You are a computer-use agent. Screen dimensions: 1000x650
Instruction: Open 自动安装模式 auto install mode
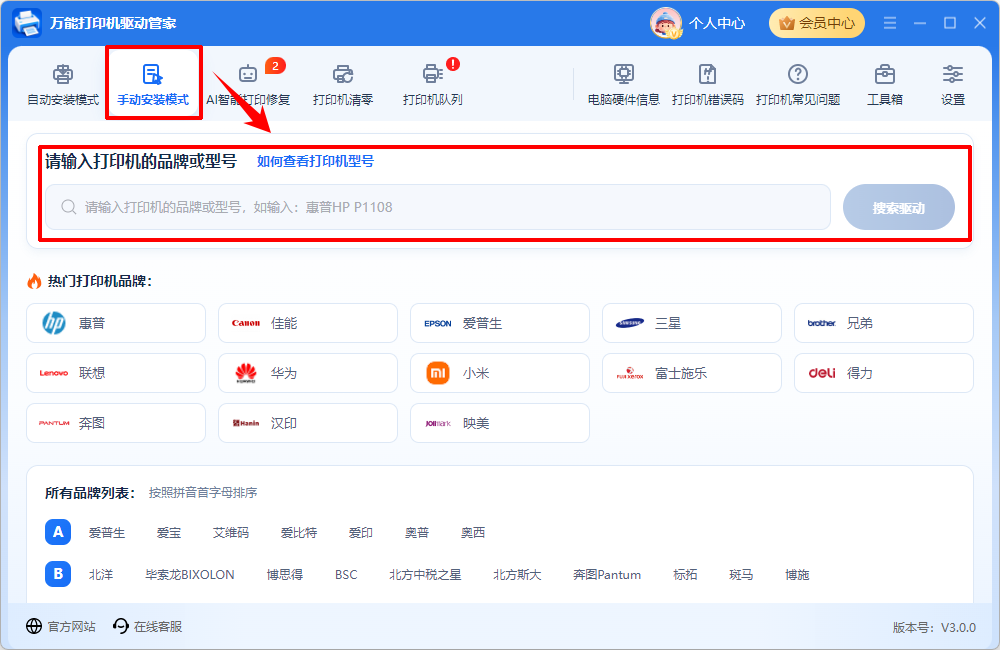pyautogui.click(x=62, y=85)
